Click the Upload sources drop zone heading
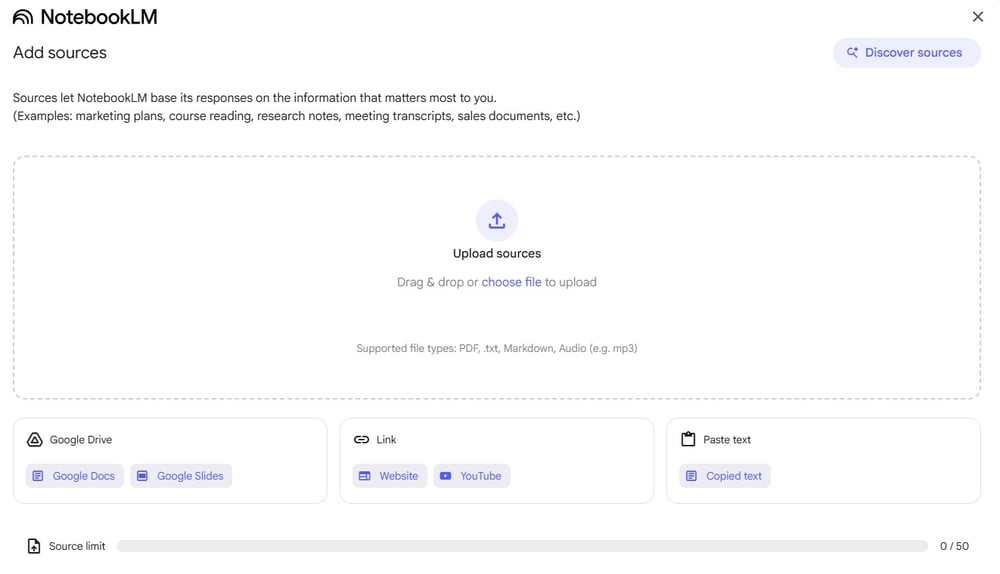 (497, 254)
